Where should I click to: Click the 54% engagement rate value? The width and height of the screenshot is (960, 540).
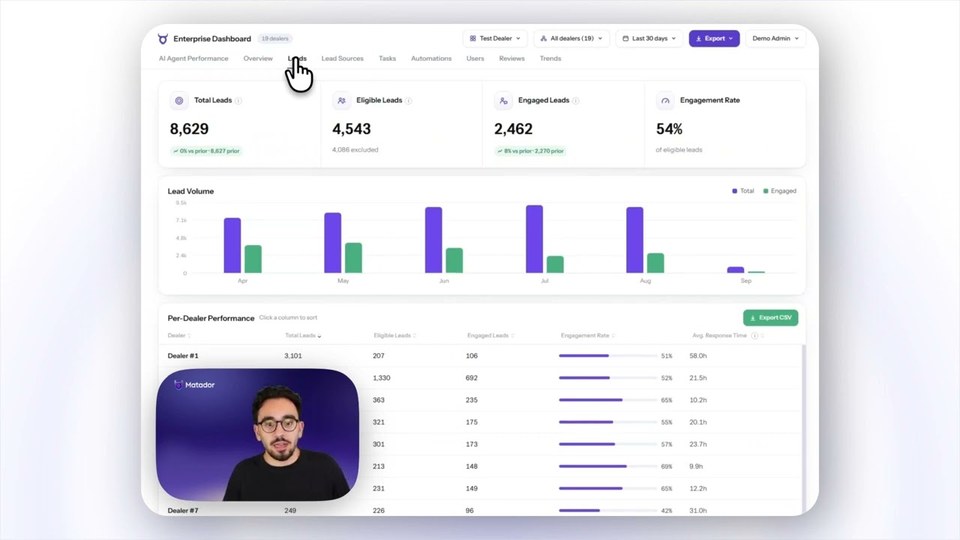(669, 129)
